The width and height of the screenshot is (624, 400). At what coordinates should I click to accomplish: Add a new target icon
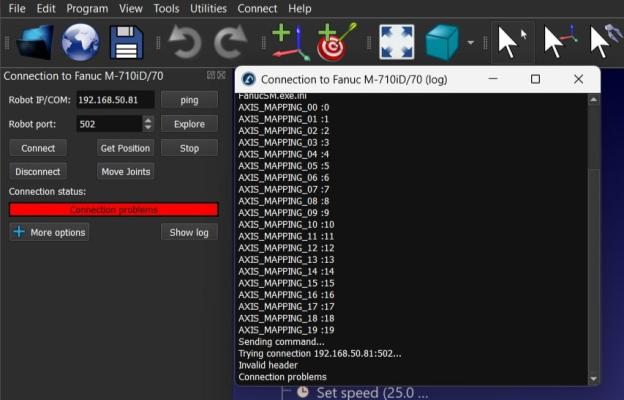[x=337, y=43]
